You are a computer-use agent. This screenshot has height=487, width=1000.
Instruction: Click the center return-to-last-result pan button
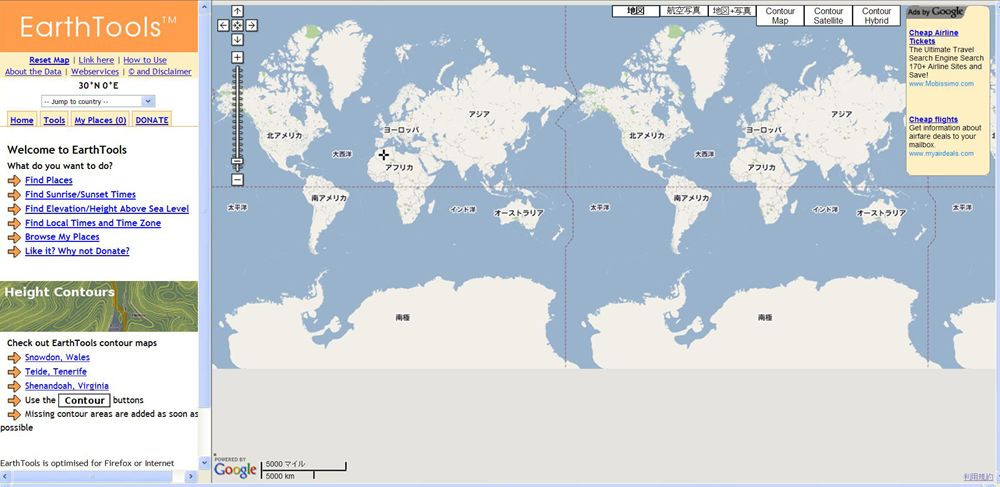pyautogui.click(x=237, y=25)
